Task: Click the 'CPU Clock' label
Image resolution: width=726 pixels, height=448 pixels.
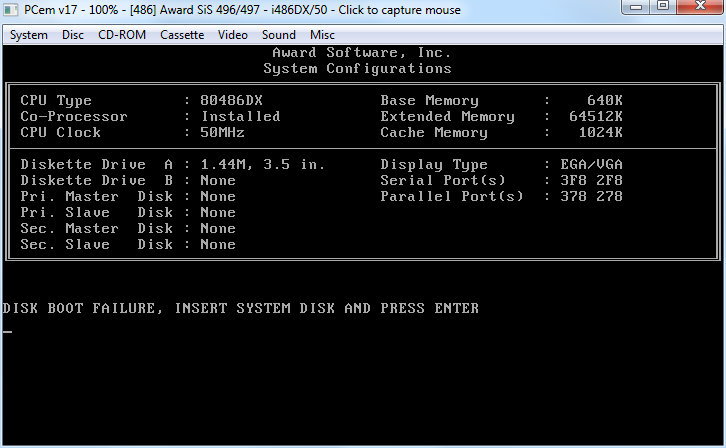Action: click(60, 132)
